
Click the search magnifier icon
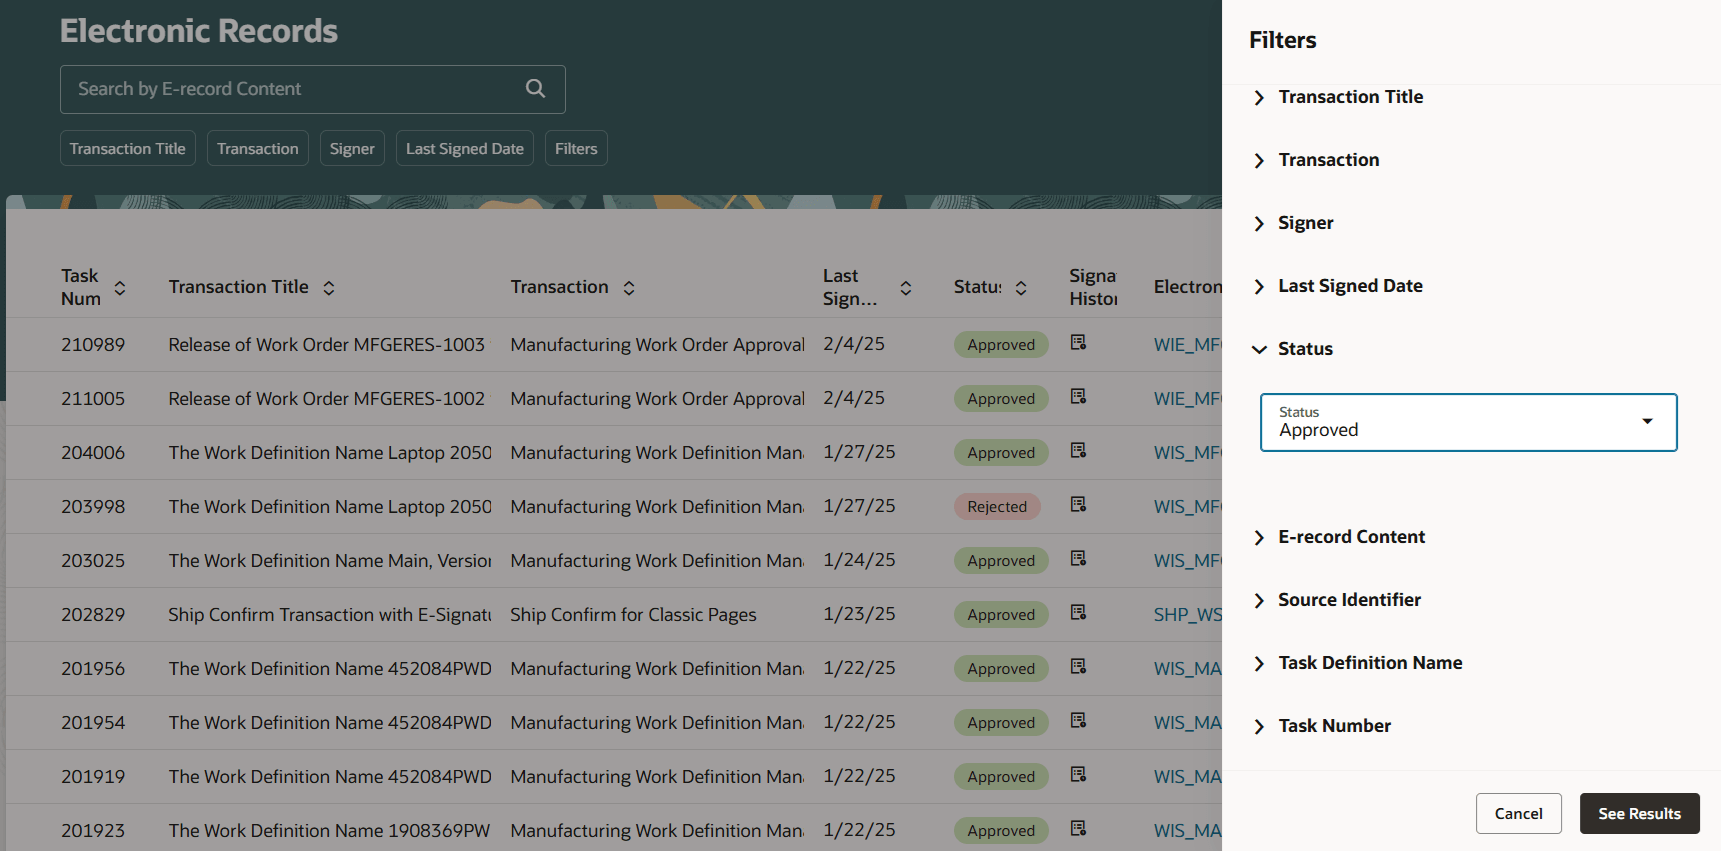pos(535,89)
